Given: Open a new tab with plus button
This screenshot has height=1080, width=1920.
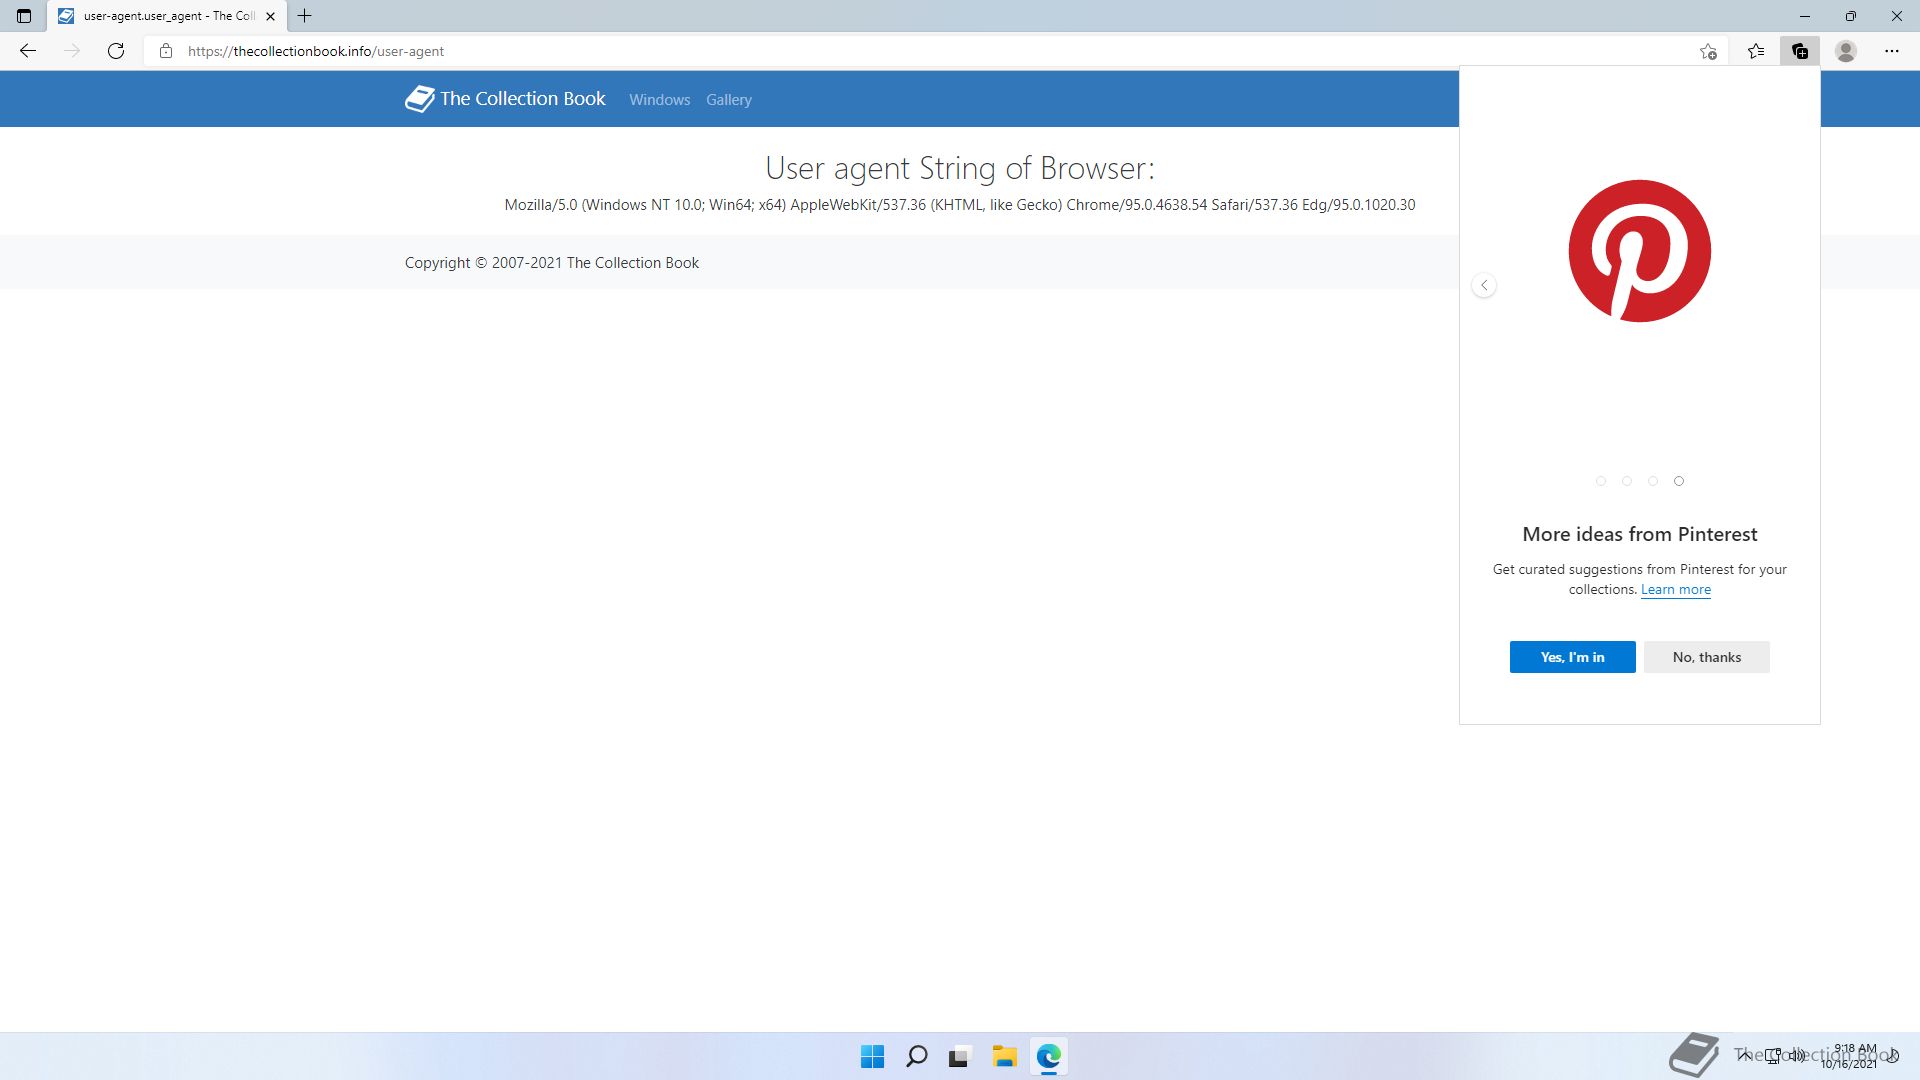Looking at the screenshot, I should coord(305,16).
